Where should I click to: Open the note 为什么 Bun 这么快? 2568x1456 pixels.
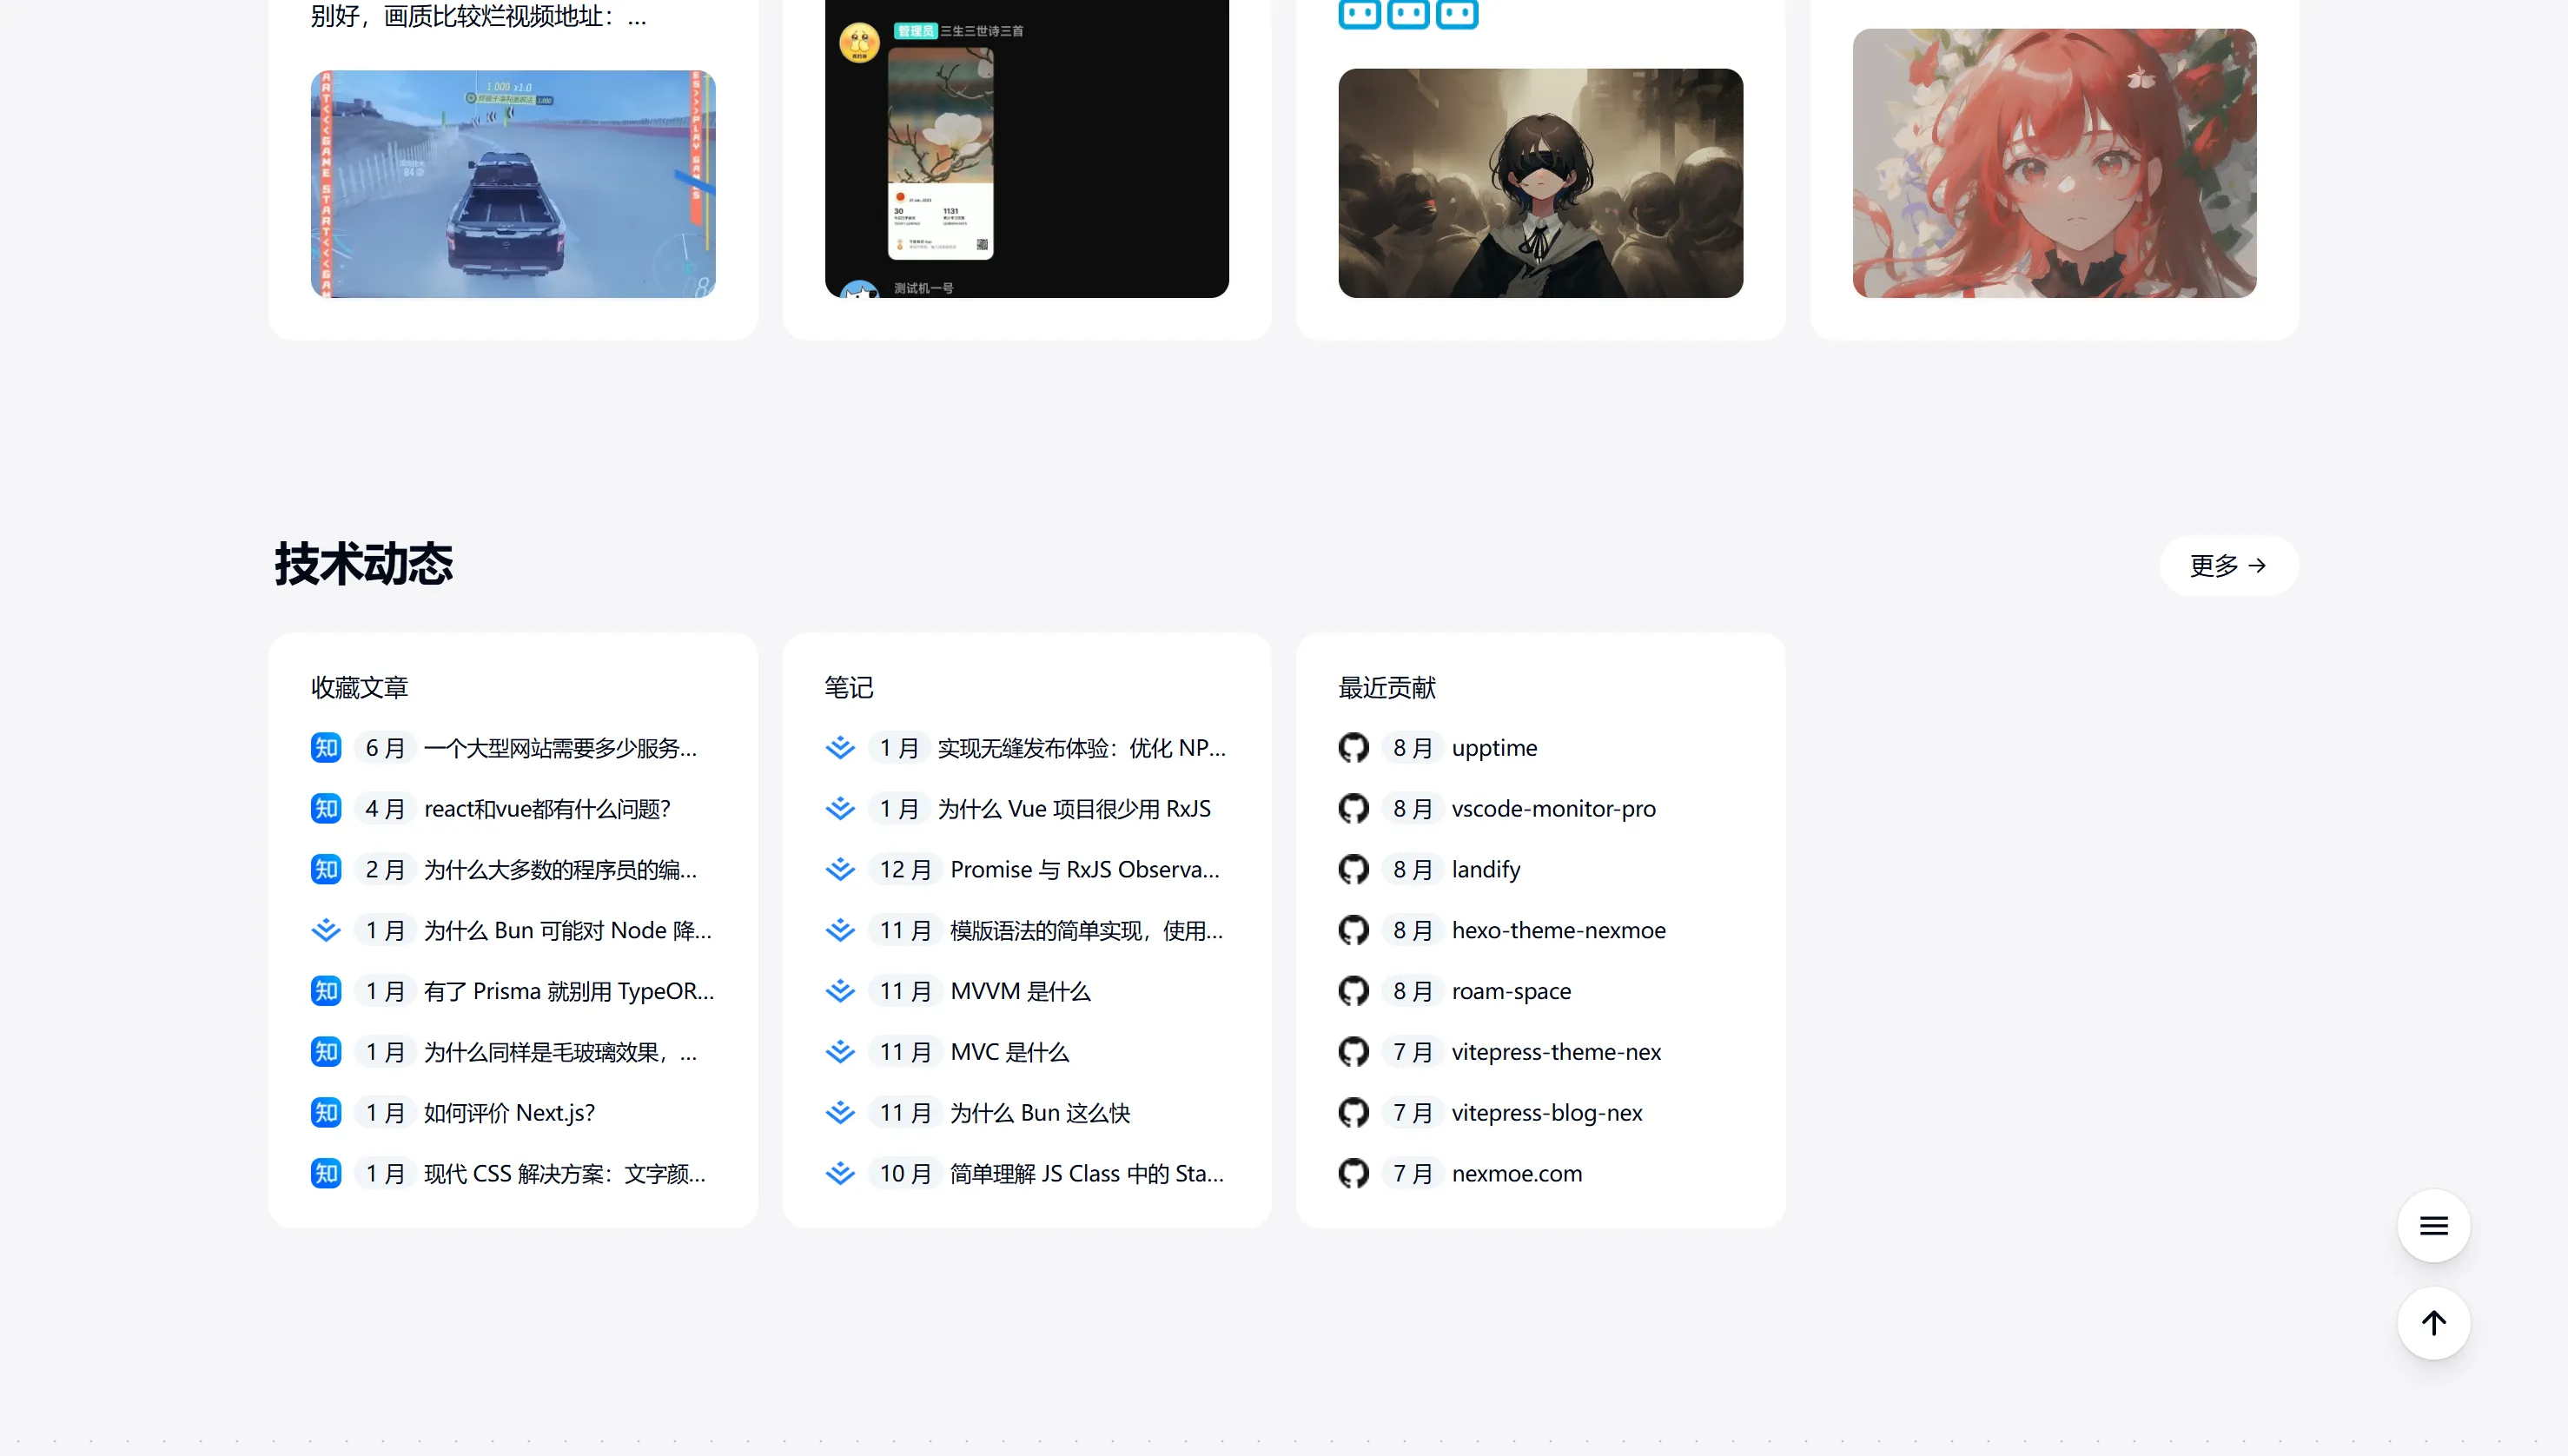1040,1112
